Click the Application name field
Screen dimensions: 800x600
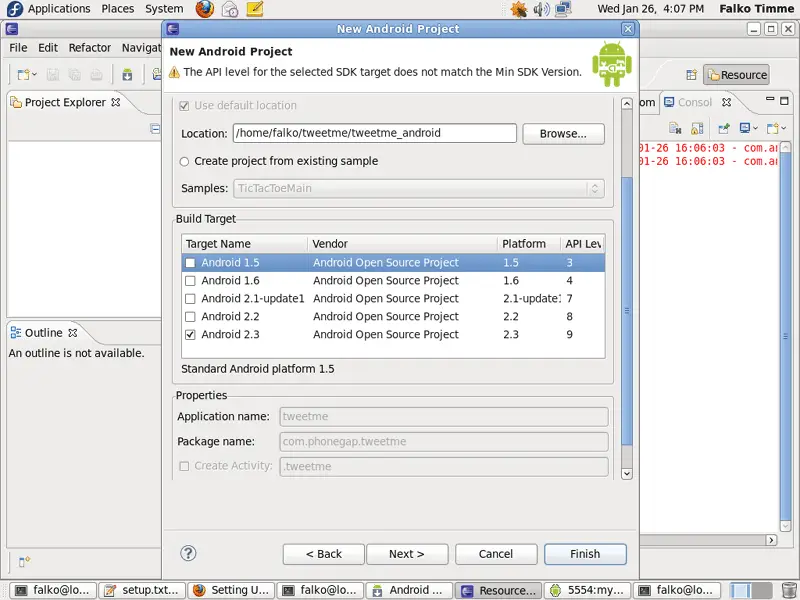[444, 416]
